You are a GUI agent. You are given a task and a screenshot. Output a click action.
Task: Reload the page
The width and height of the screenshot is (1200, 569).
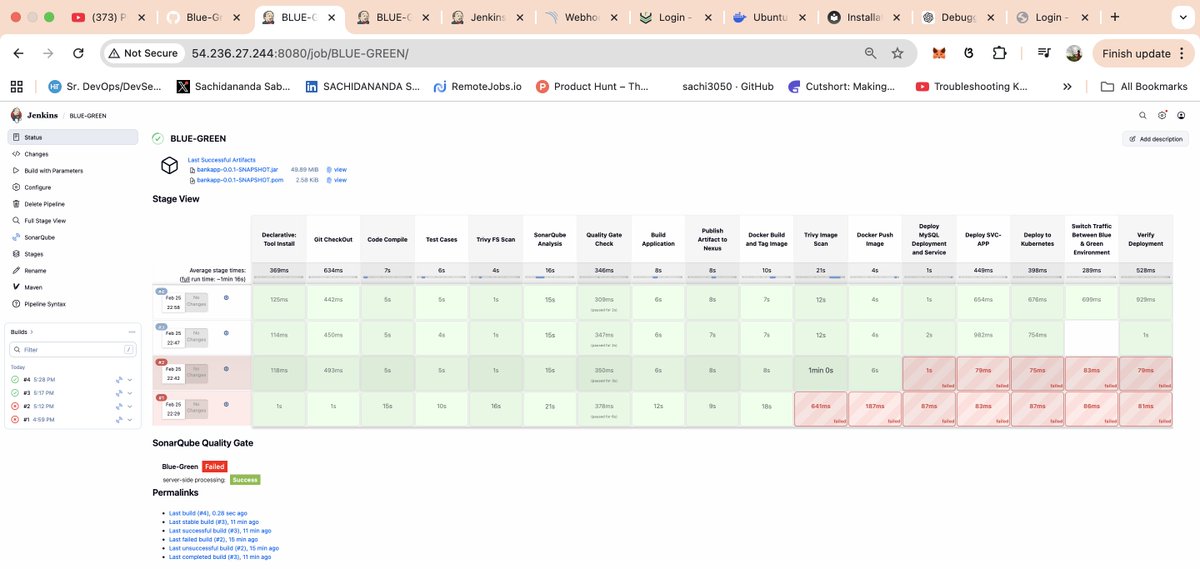(78, 53)
